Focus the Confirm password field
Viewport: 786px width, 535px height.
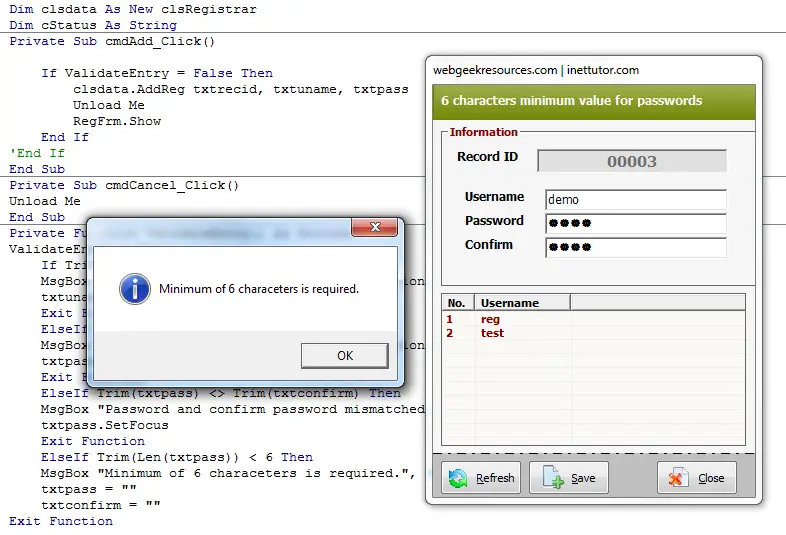pyautogui.click(x=636, y=247)
